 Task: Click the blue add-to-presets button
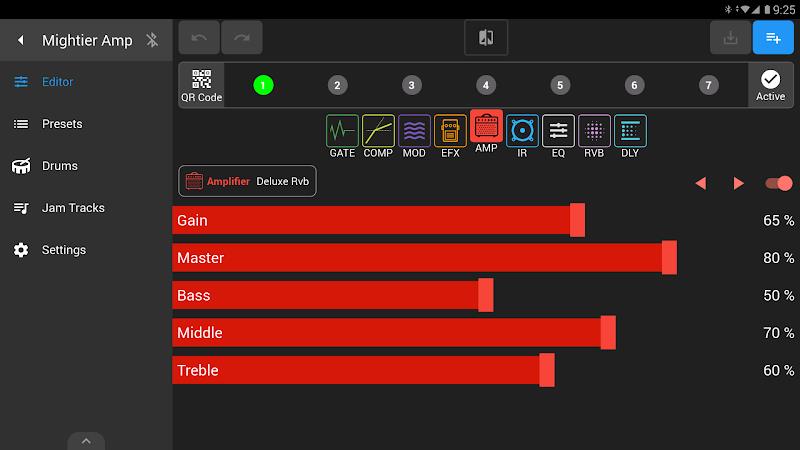click(x=773, y=37)
